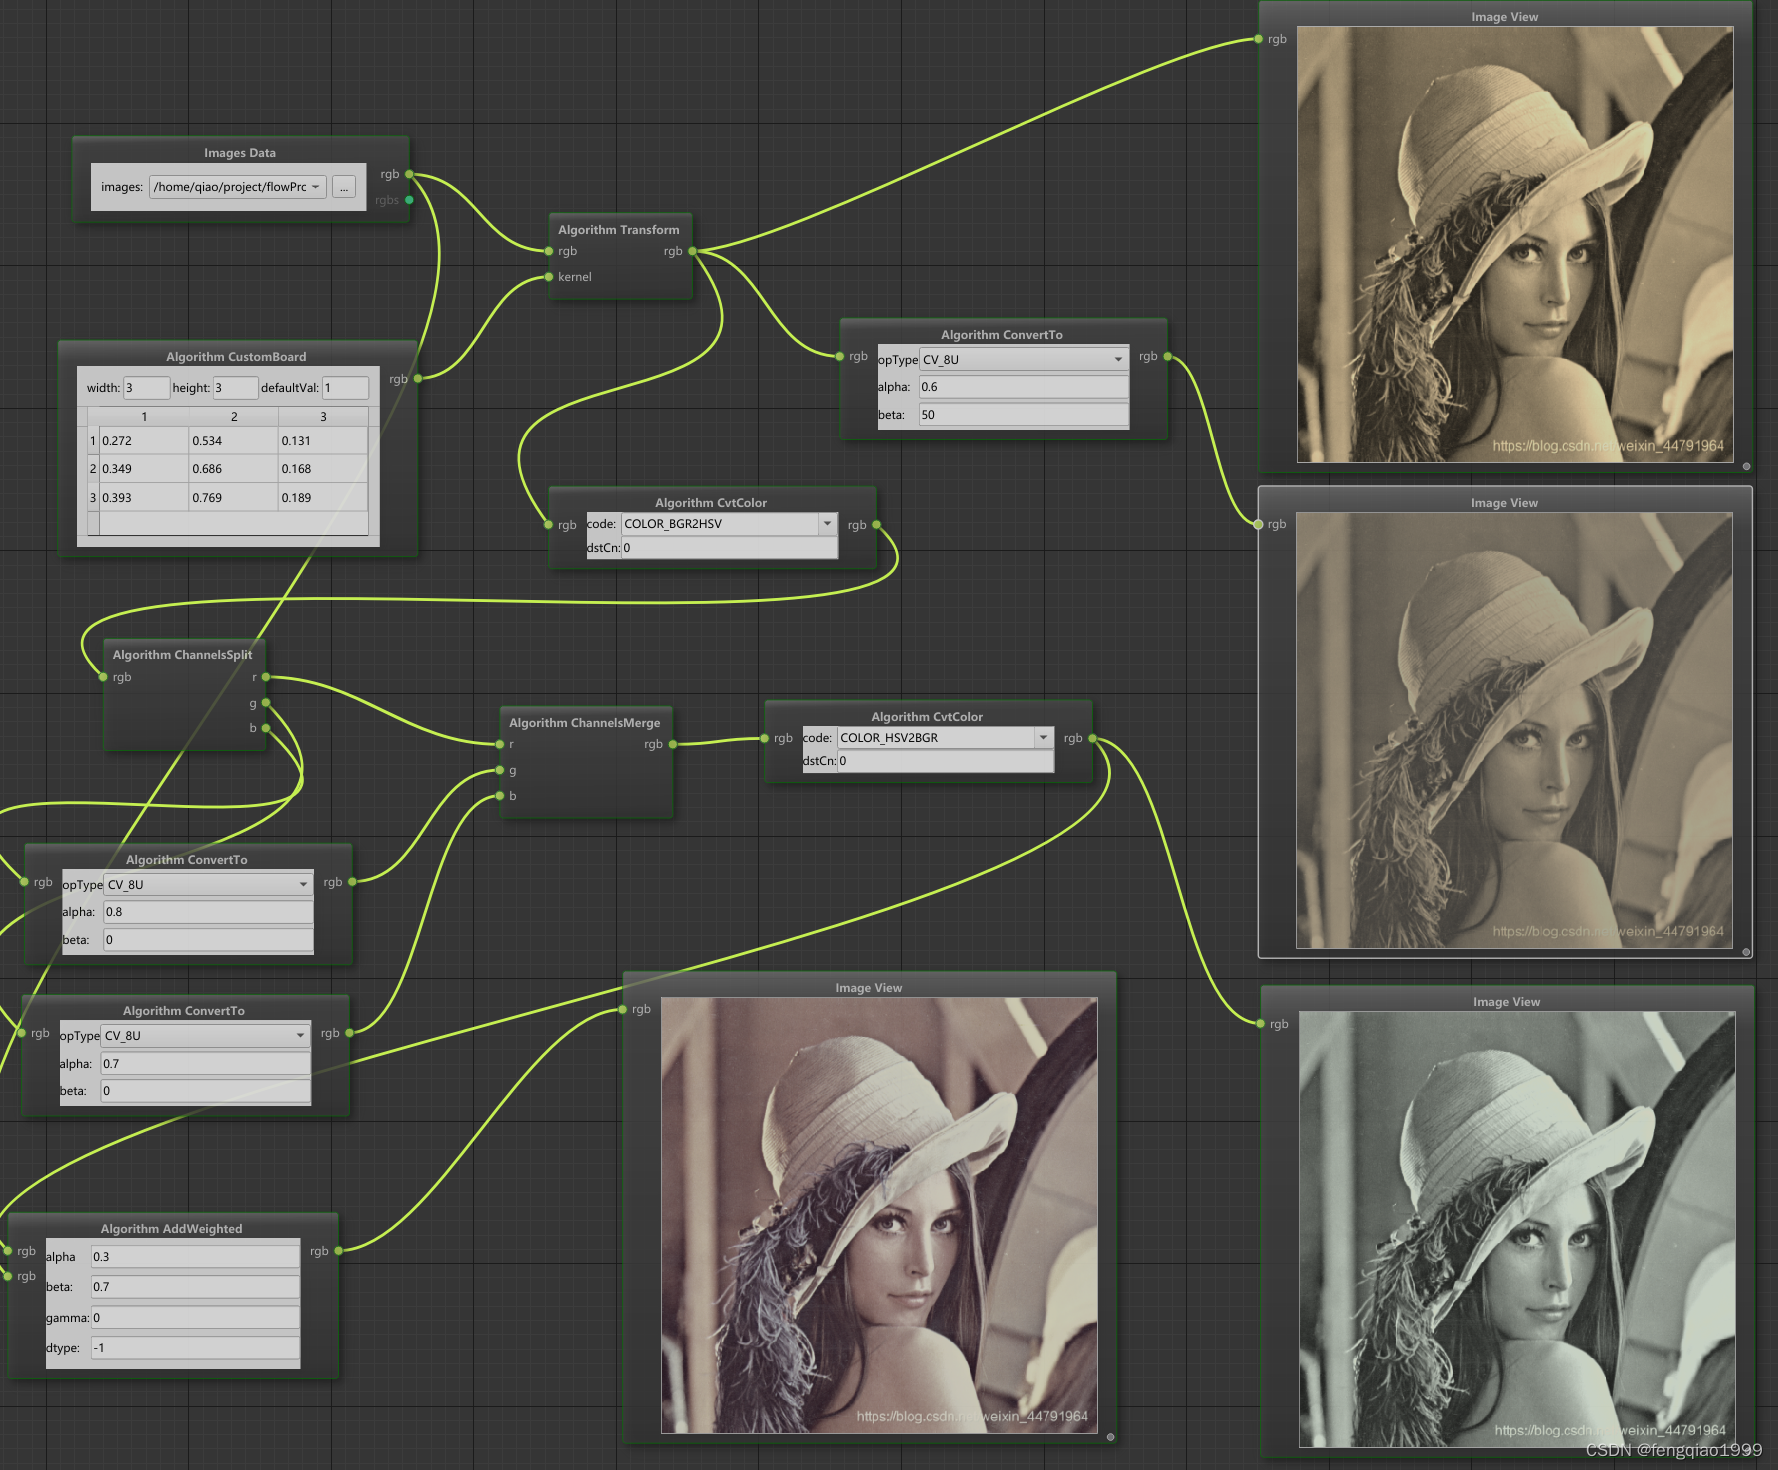Select the table cell with value 0.534
Viewport: 1778px width, 1470px height.
click(x=234, y=441)
